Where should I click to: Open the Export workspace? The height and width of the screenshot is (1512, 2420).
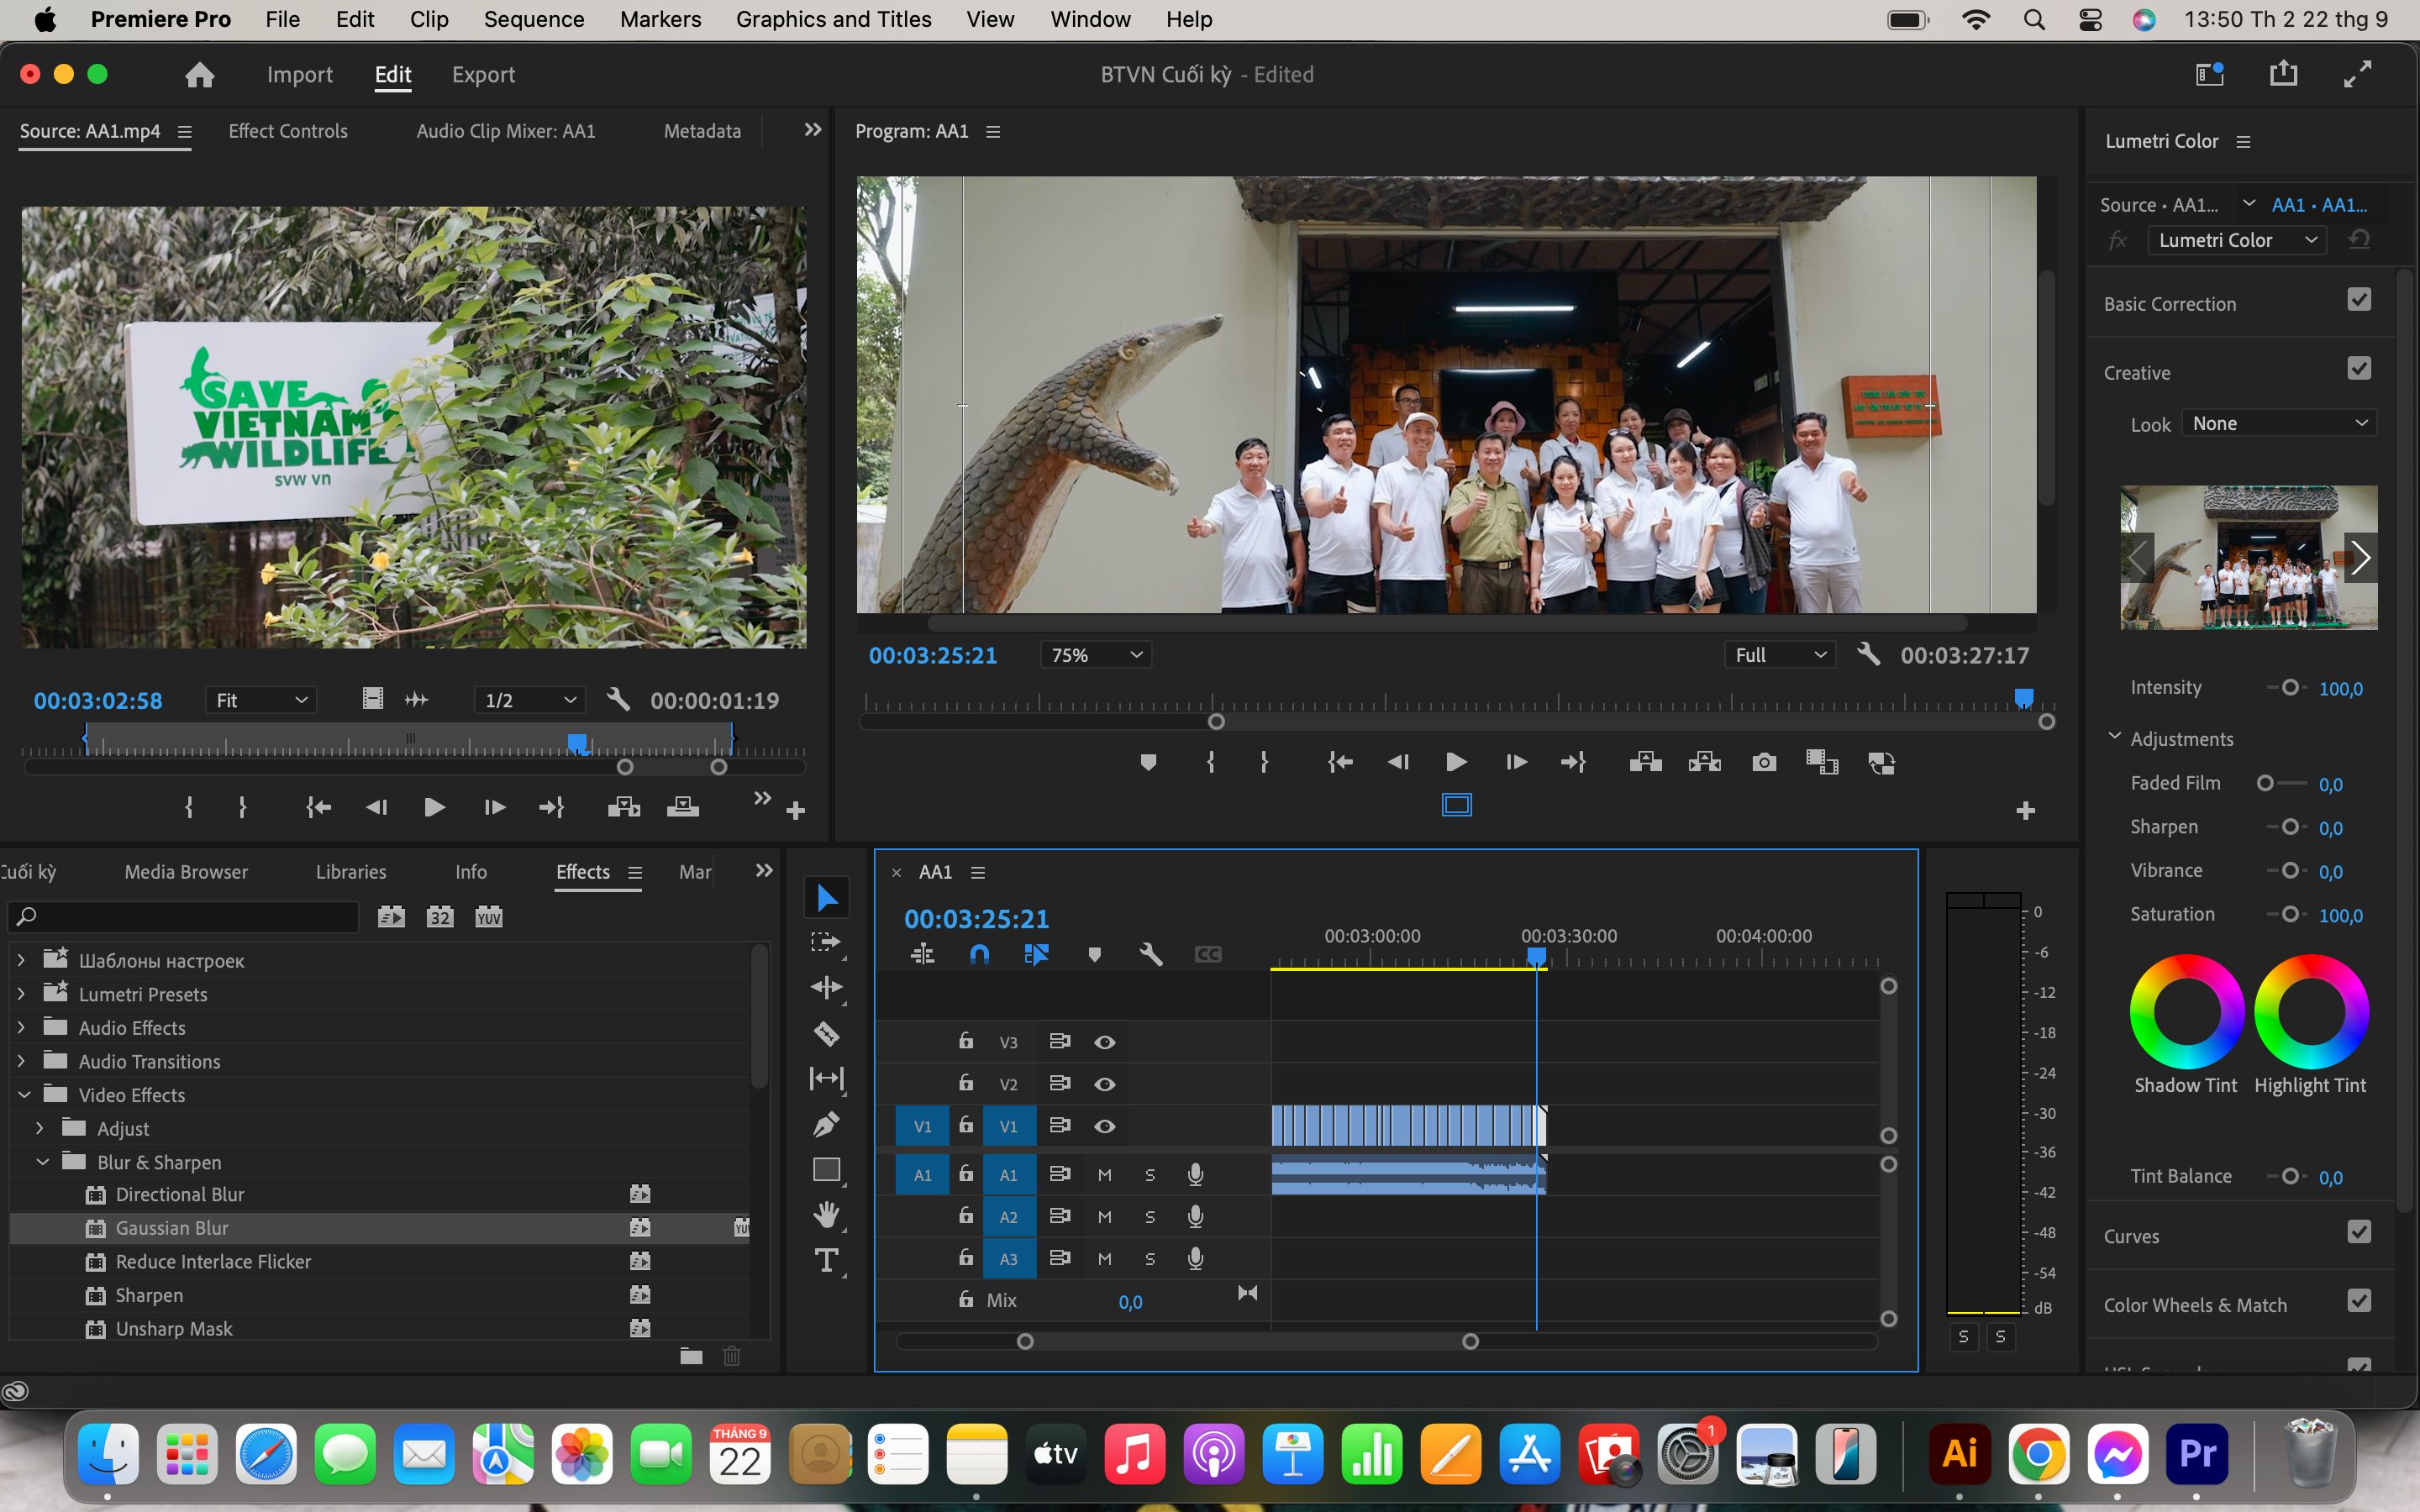pyautogui.click(x=483, y=75)
